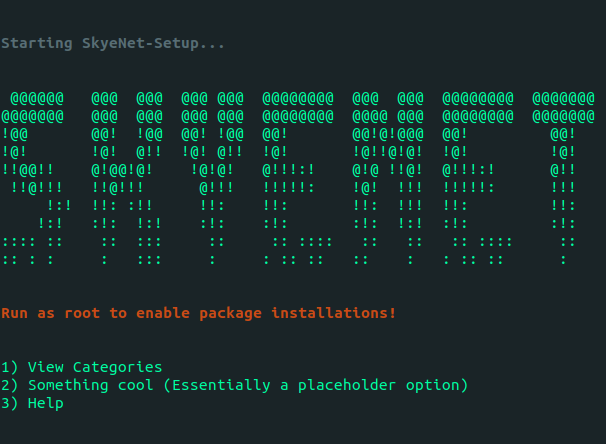Select the '2) Something cool' placeholder option
The image size is (606, 444).
235,385
